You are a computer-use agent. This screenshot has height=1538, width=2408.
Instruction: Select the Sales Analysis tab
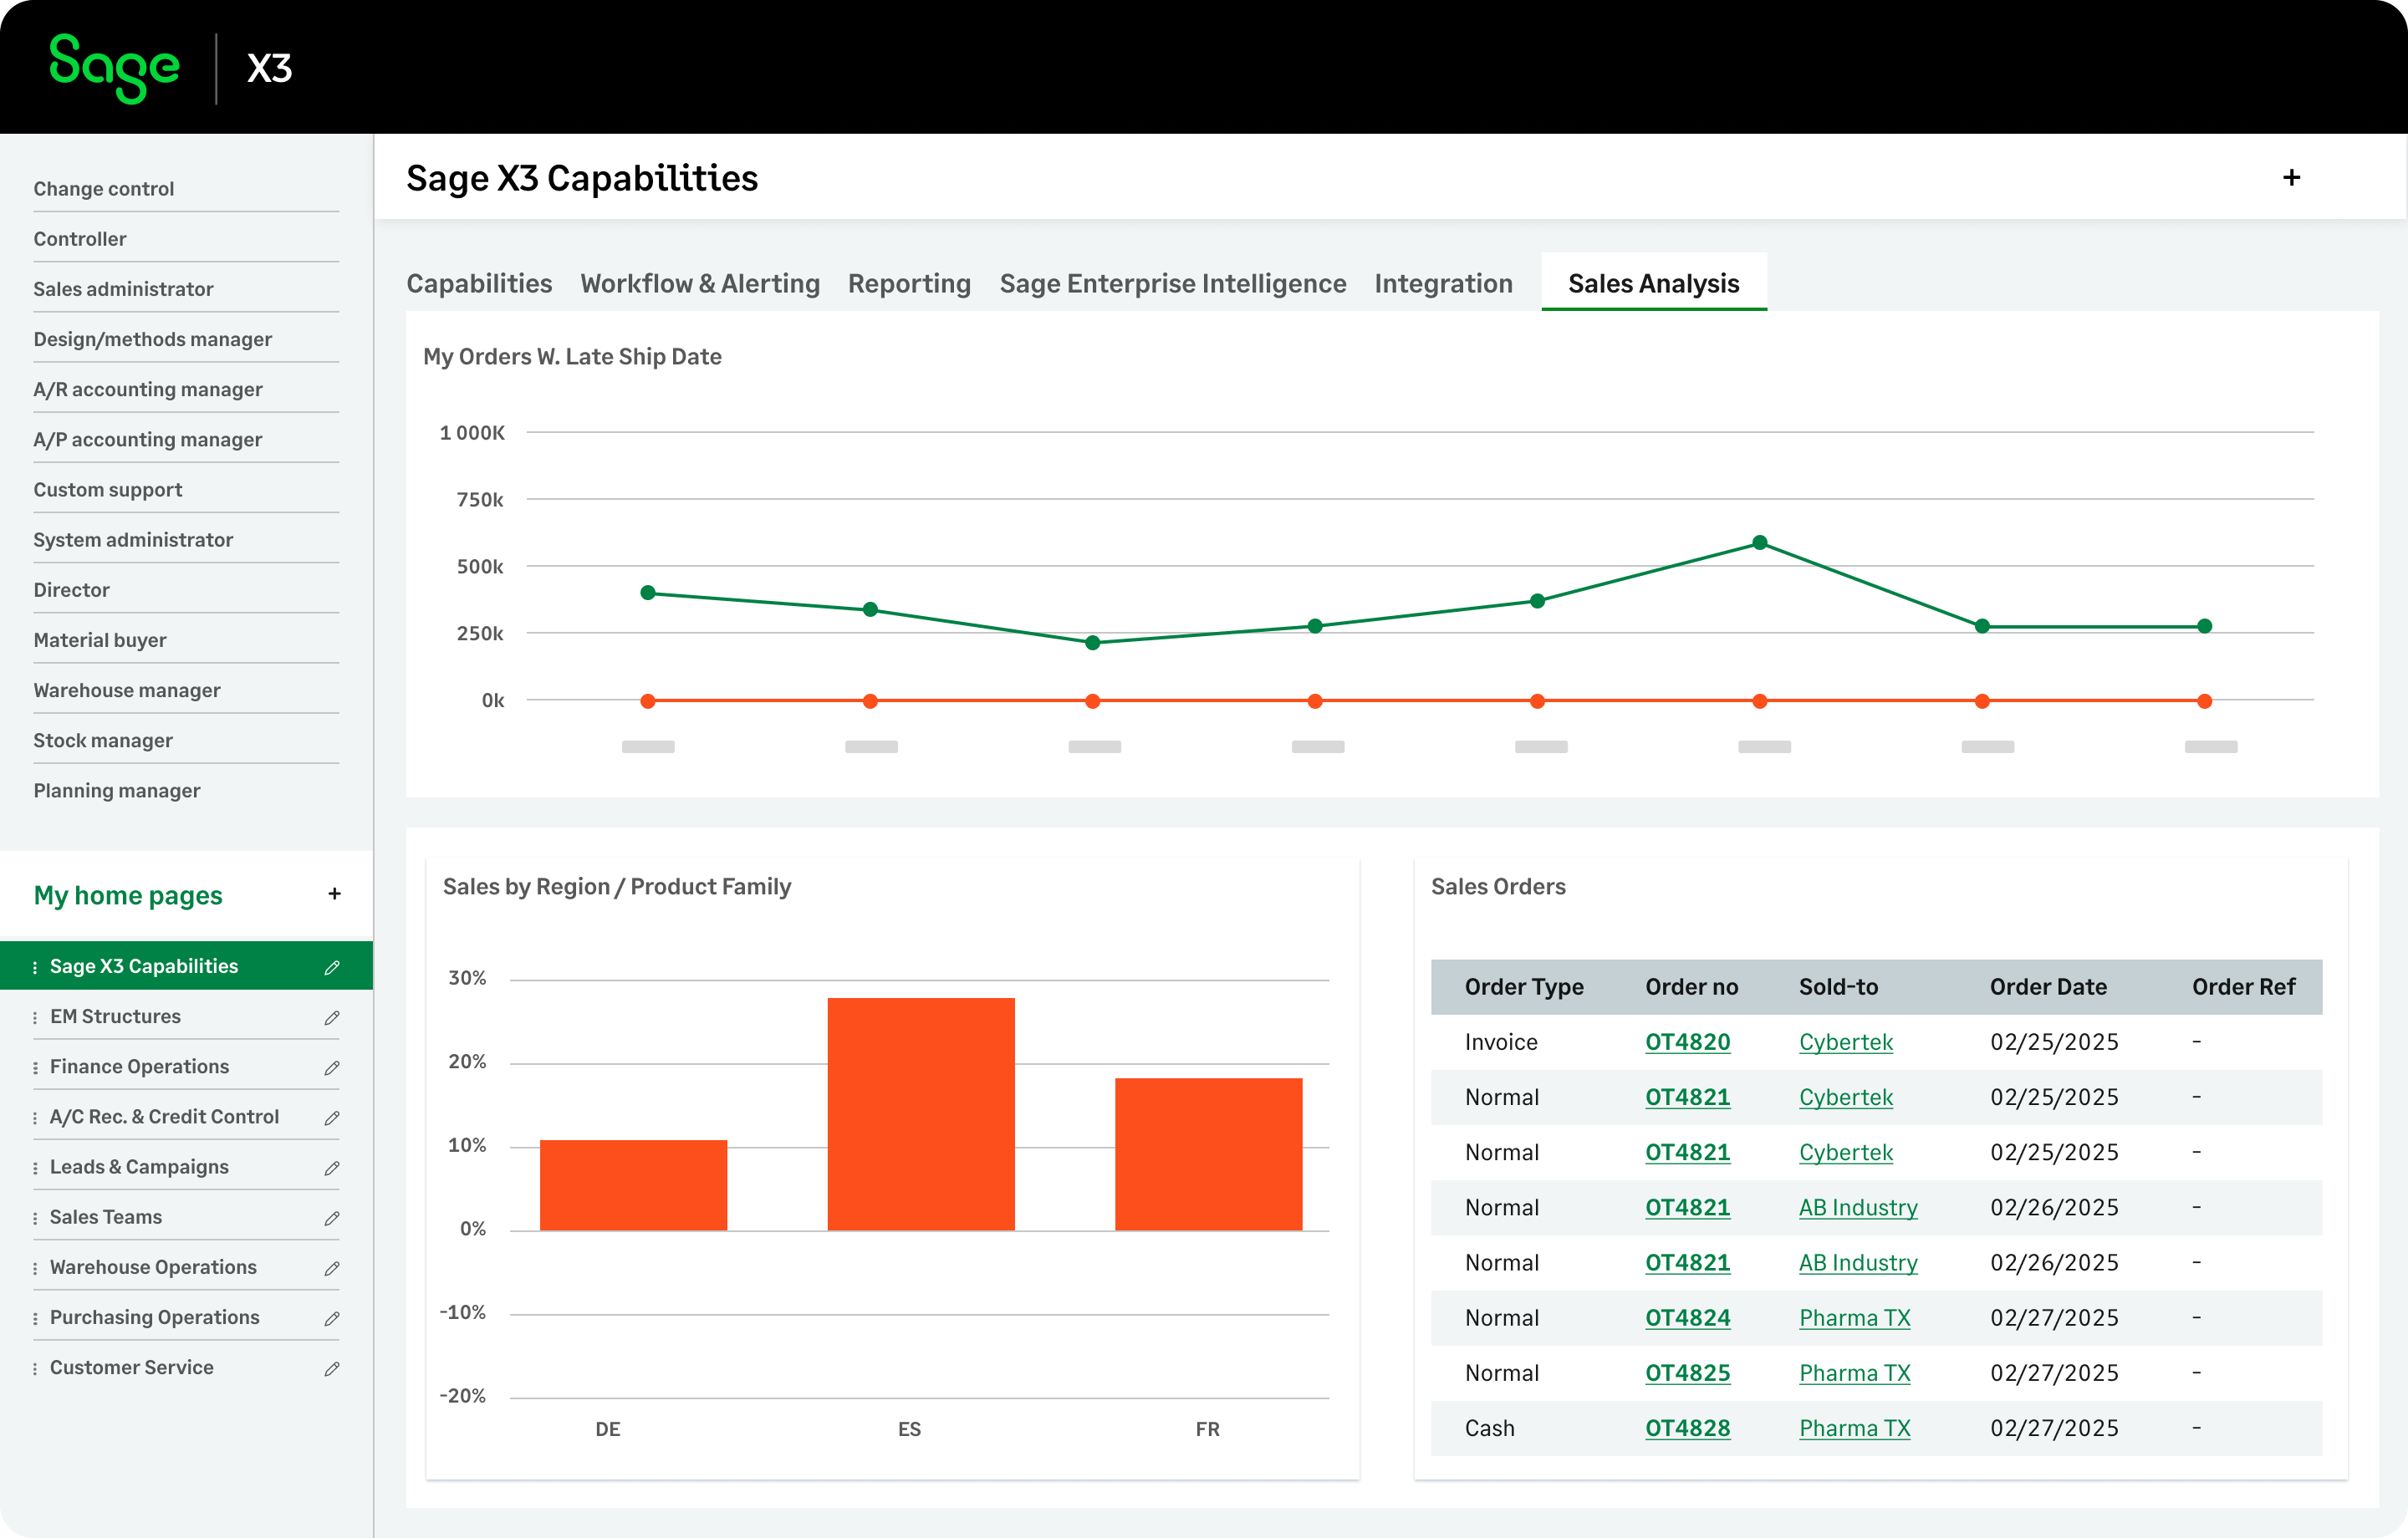pos(1654,283)
